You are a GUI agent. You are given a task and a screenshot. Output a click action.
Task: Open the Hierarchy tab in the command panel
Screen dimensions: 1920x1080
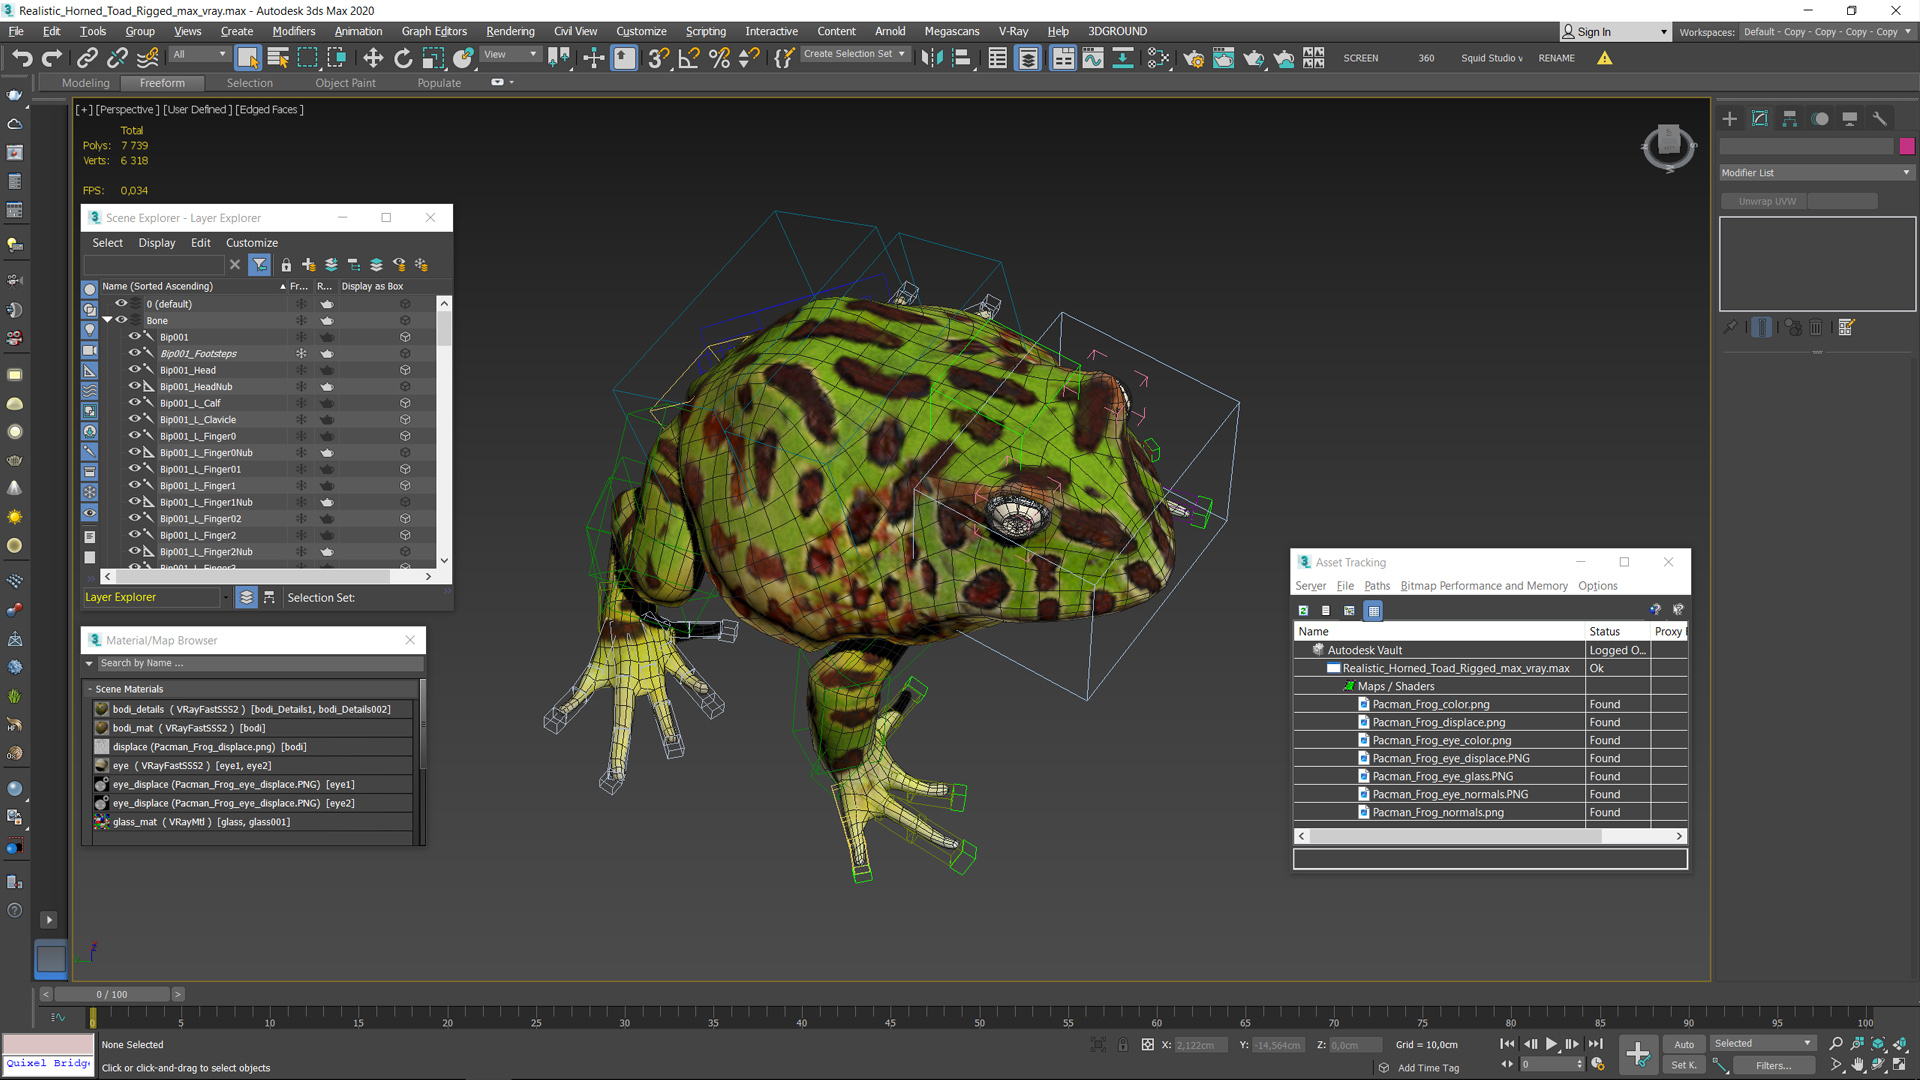[1790, 119]
